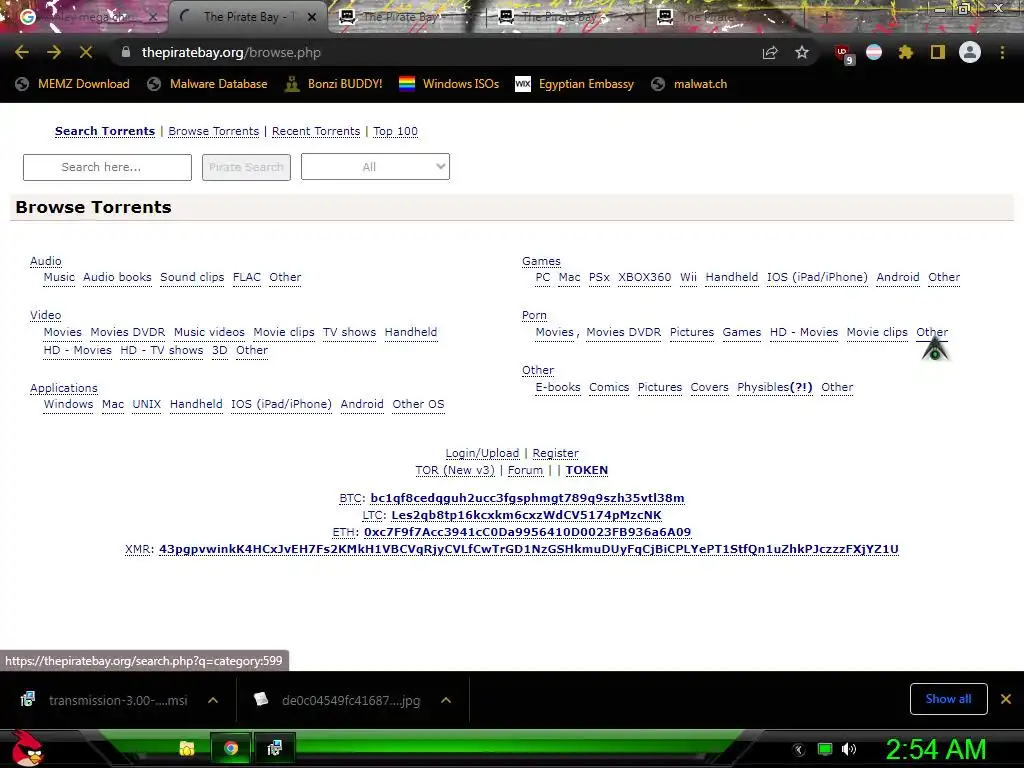Browse the UNIX applications category
1024x768 pixels.
[147, 404]
